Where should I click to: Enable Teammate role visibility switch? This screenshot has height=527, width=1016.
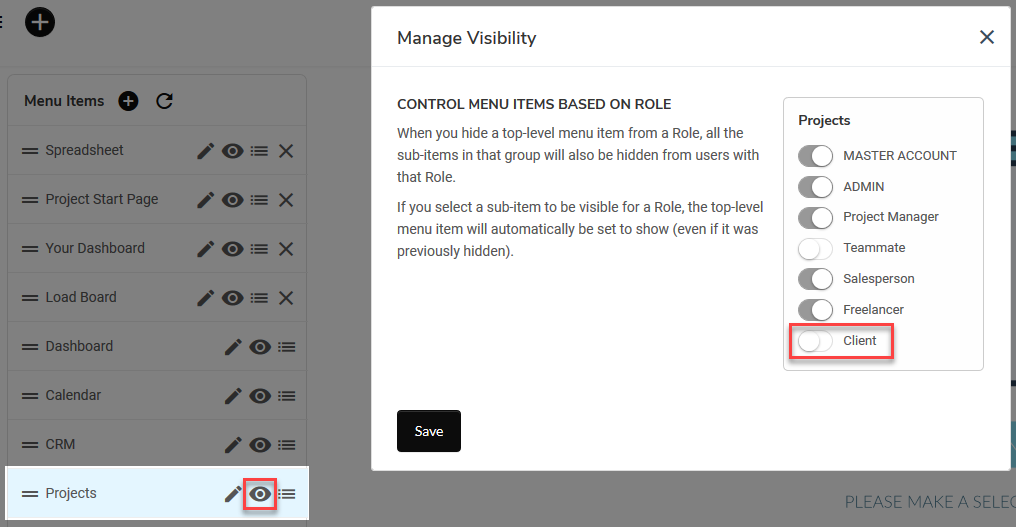[x=815, y=248]
